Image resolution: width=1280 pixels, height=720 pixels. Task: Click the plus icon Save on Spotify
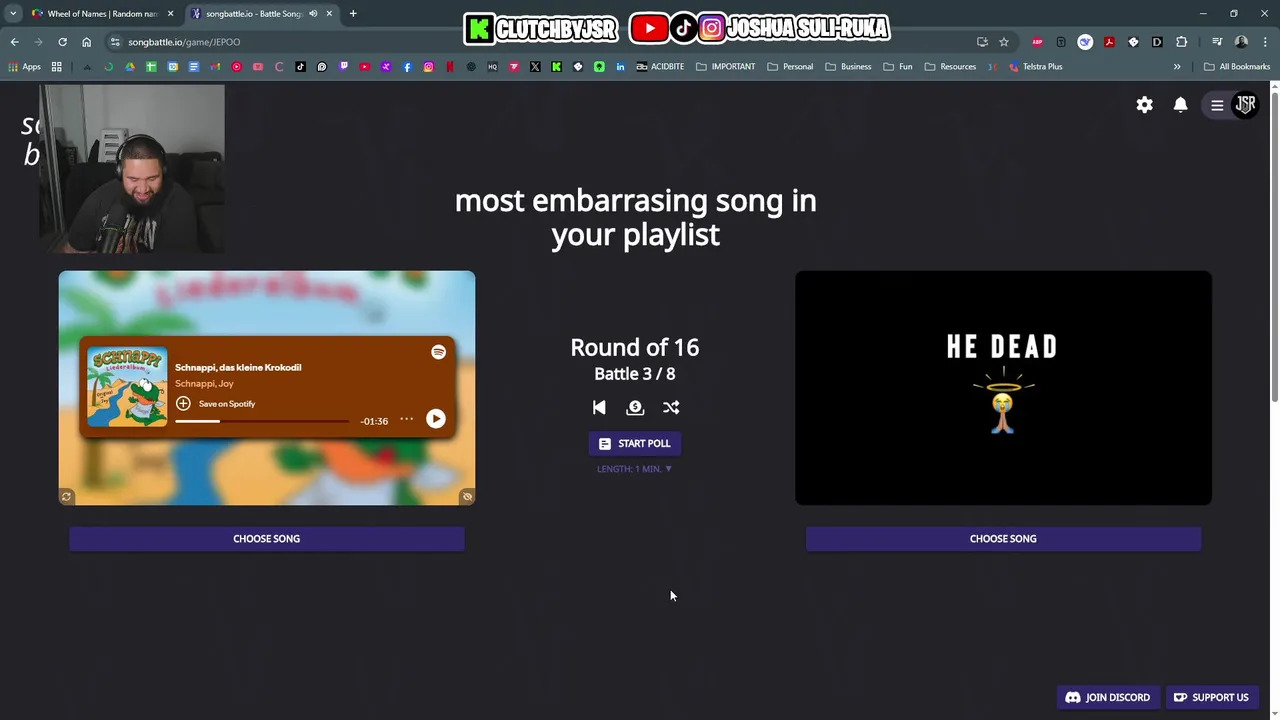click(x=183, y=403)
